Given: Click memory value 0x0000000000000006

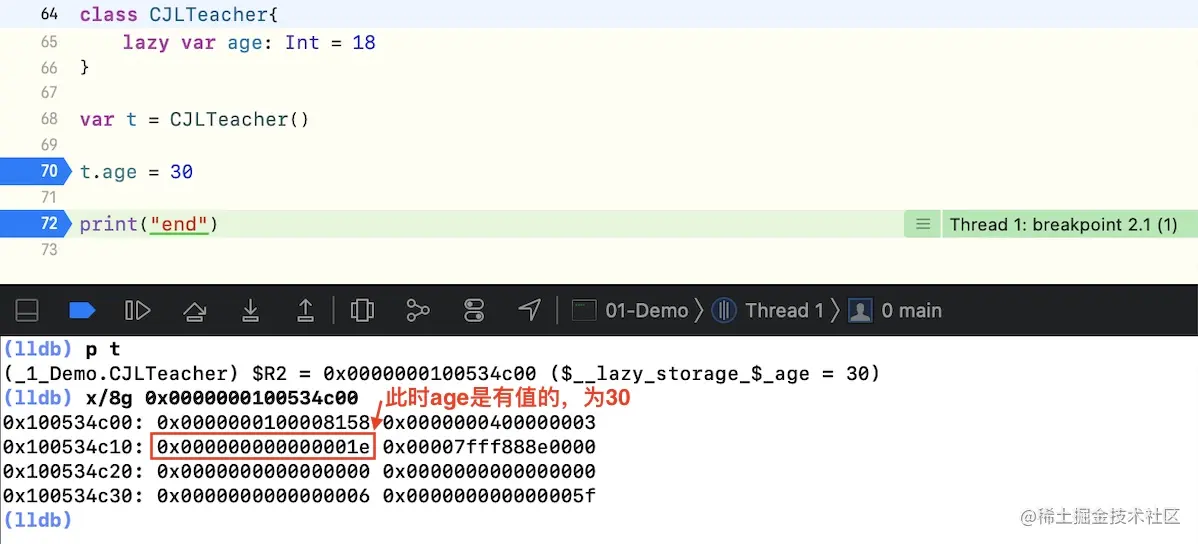Looking at the screenshot, I should click(x=264, y=497).
